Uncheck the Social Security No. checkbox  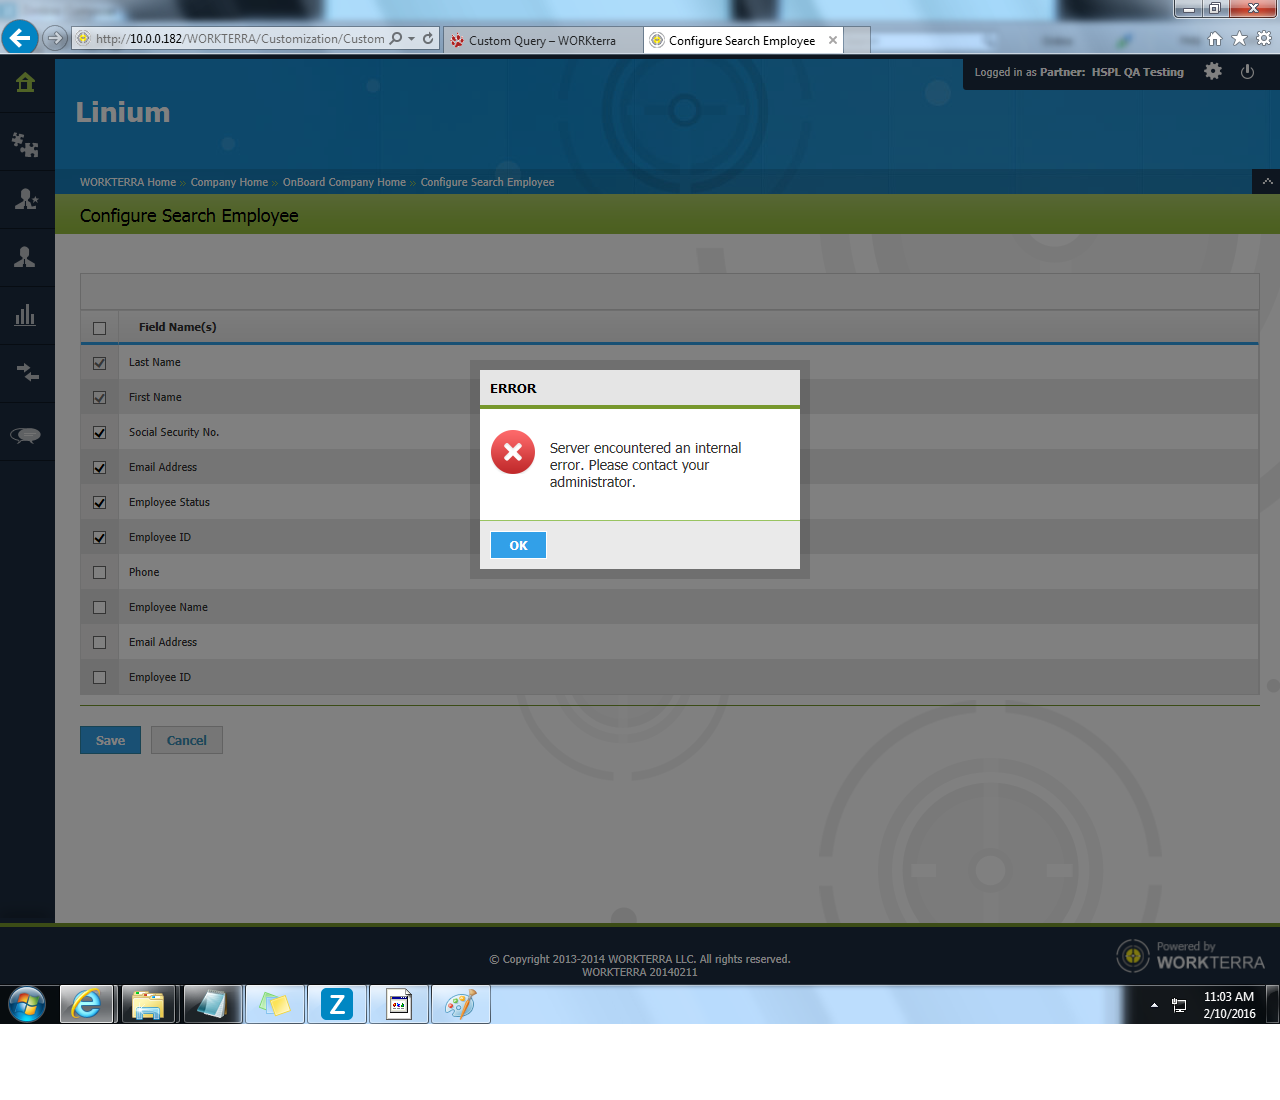click(99, 433)
